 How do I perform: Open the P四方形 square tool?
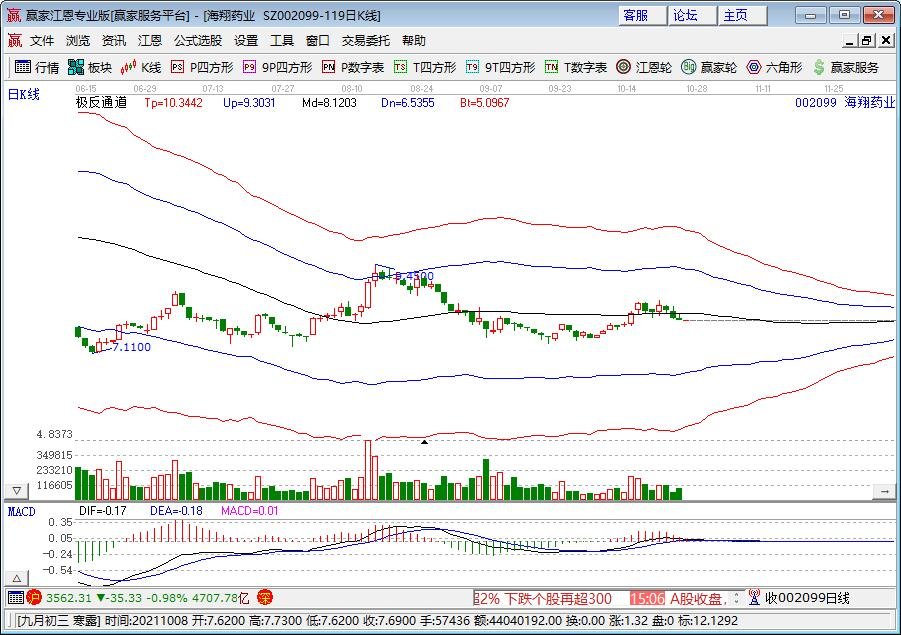[201, 67]
